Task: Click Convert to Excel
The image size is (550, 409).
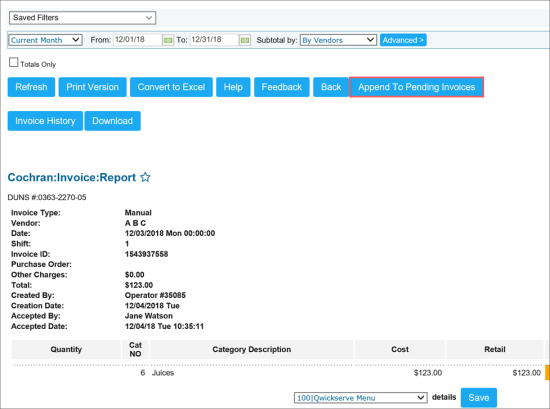Action: pos(171,87)
